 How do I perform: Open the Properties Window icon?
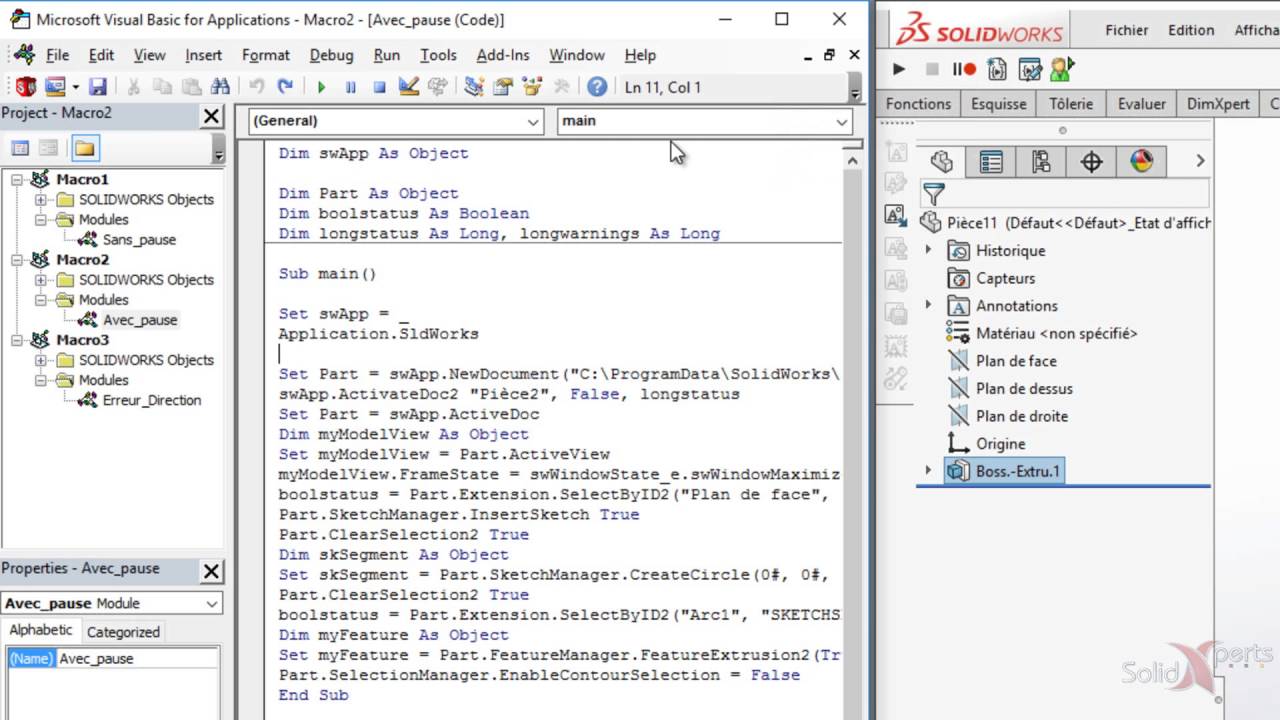pos(503,87)
